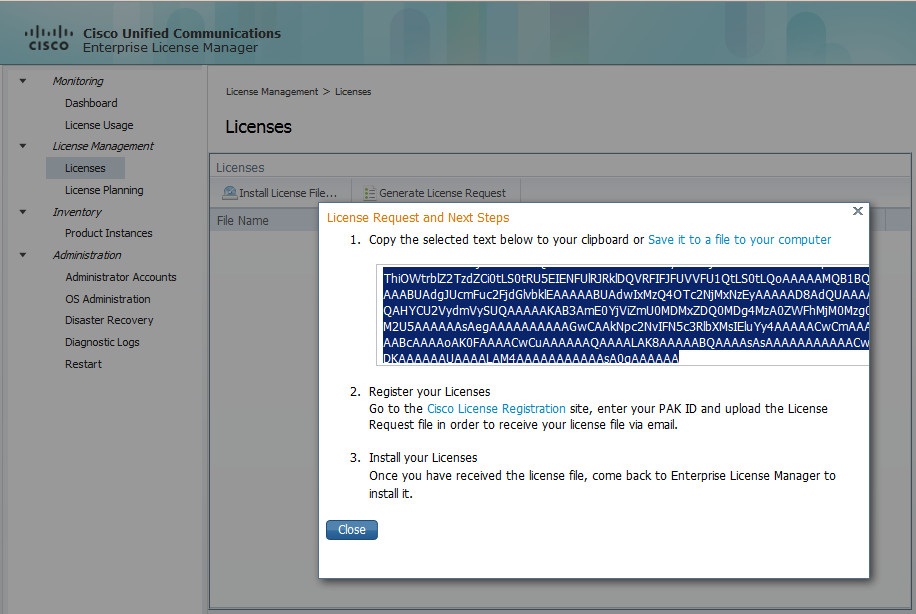Click the Administration heading
Viewport: 916px width, 614px height.
87,255
